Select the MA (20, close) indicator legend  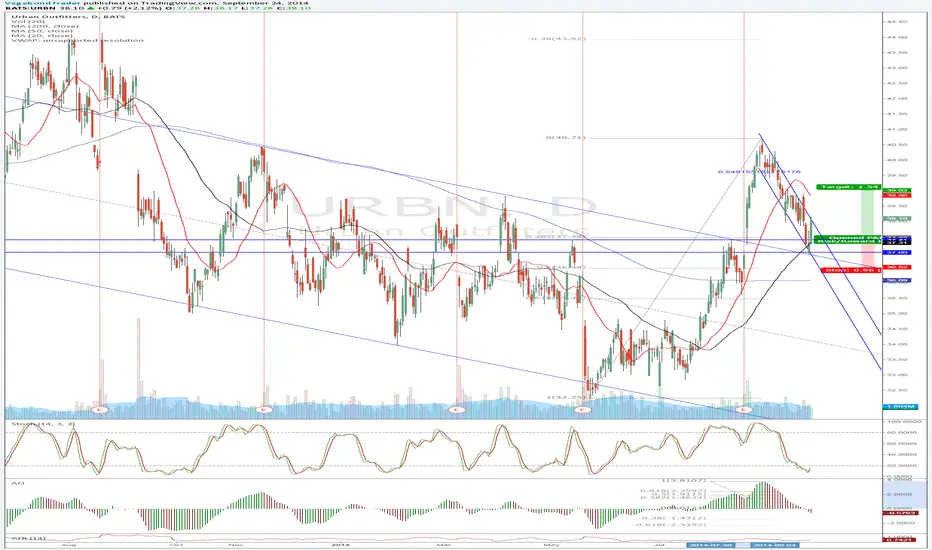(43, 36)
